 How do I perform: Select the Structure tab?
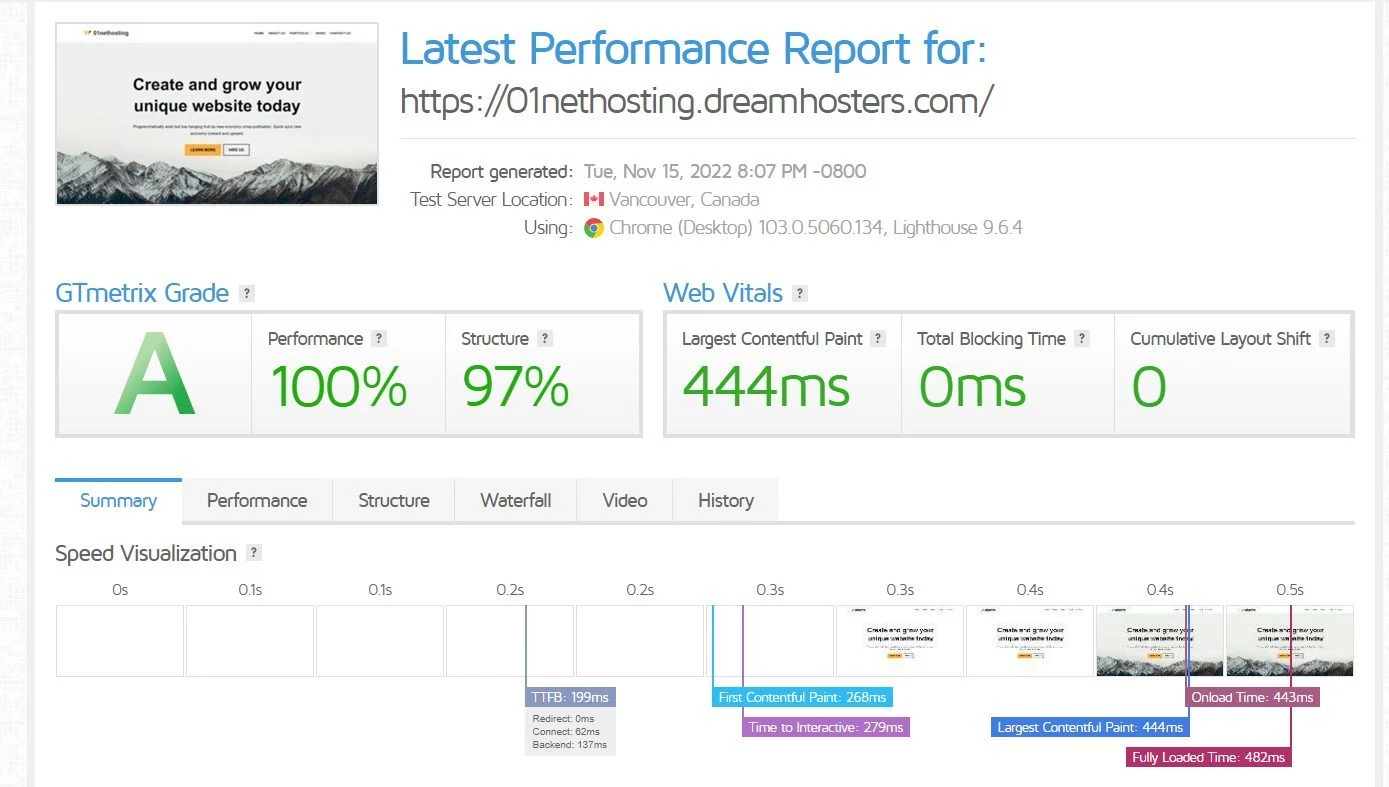(393, 500)
